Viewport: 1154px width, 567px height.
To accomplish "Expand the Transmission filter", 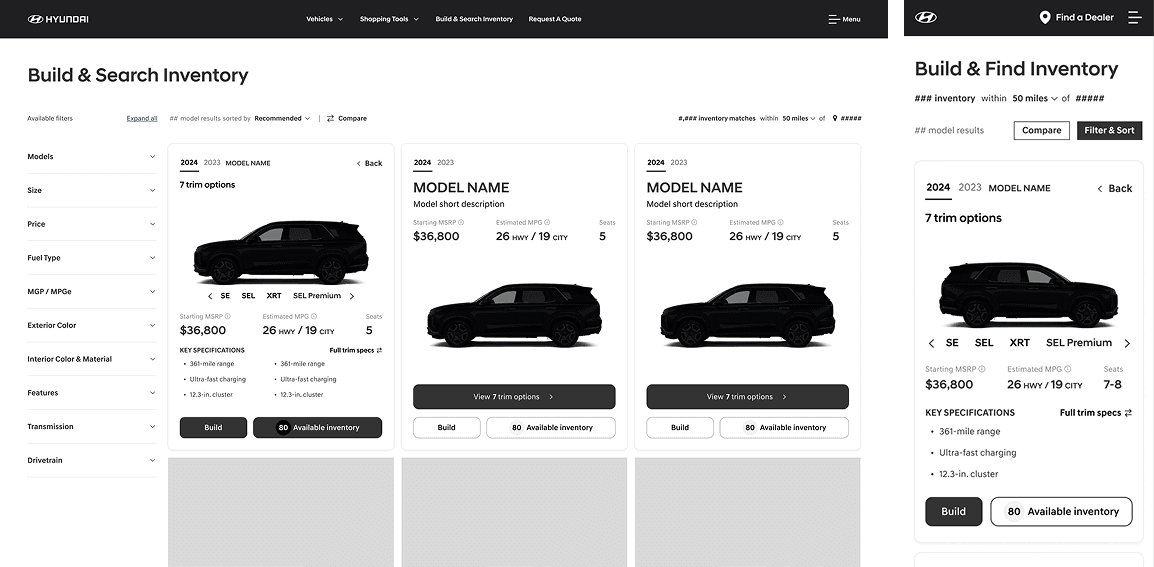I will [92, 427].
